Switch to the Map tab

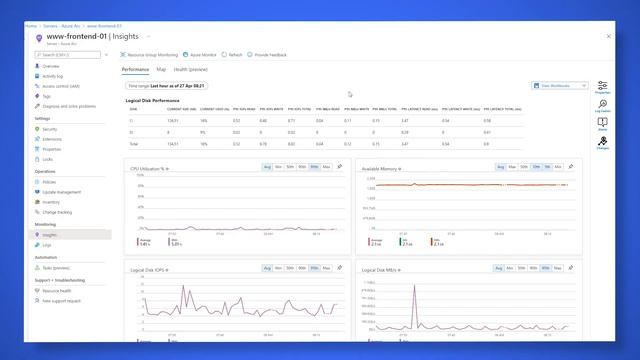point(161,69)
